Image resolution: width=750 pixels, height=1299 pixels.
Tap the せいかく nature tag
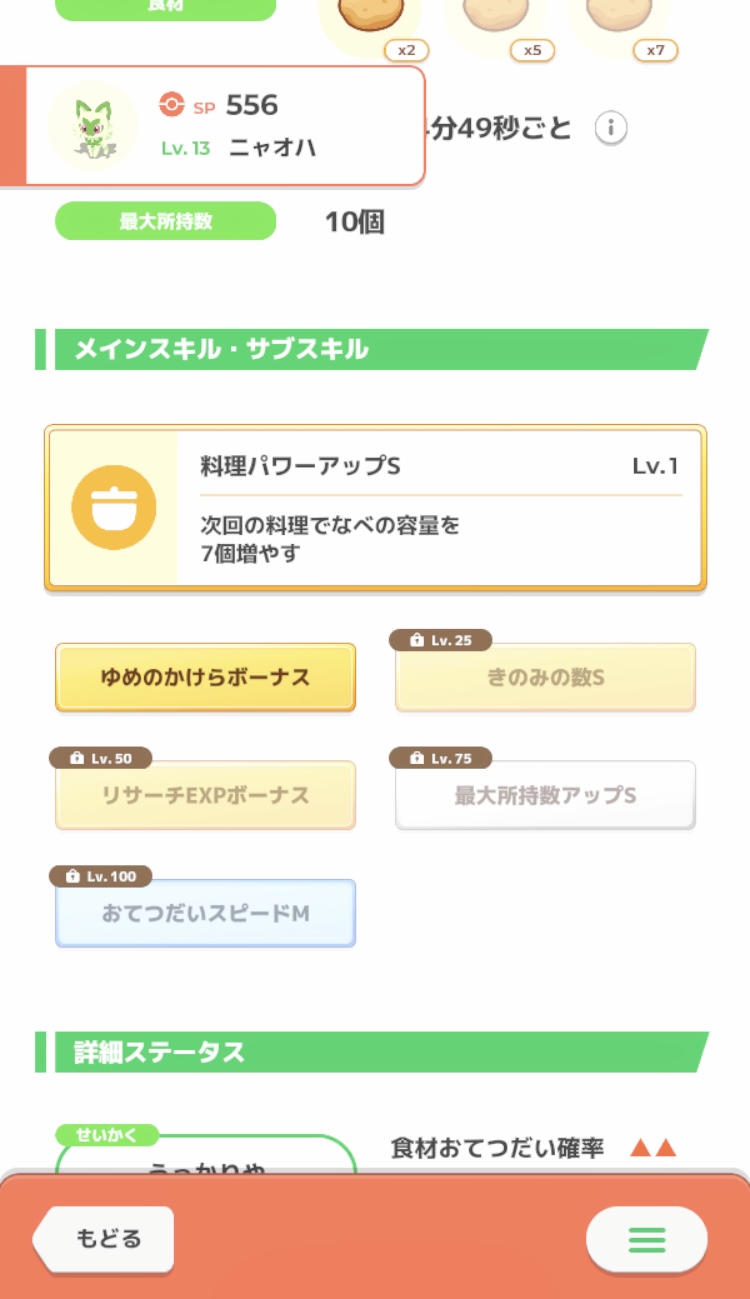pos(107,1135)
